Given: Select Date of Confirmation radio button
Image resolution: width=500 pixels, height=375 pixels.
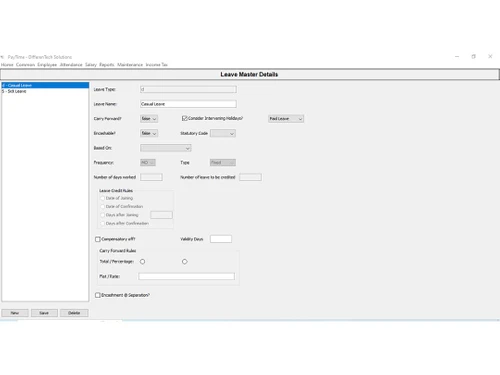Looking at the screenshot, I should pos(102,207).
